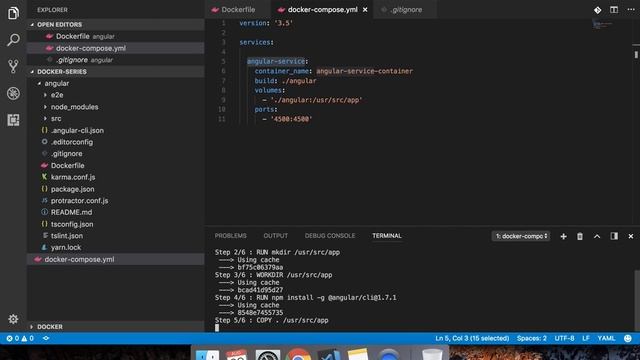Select .gitignore in Open Editors list
Screen dimensions: 640x360
coord(116,60)
